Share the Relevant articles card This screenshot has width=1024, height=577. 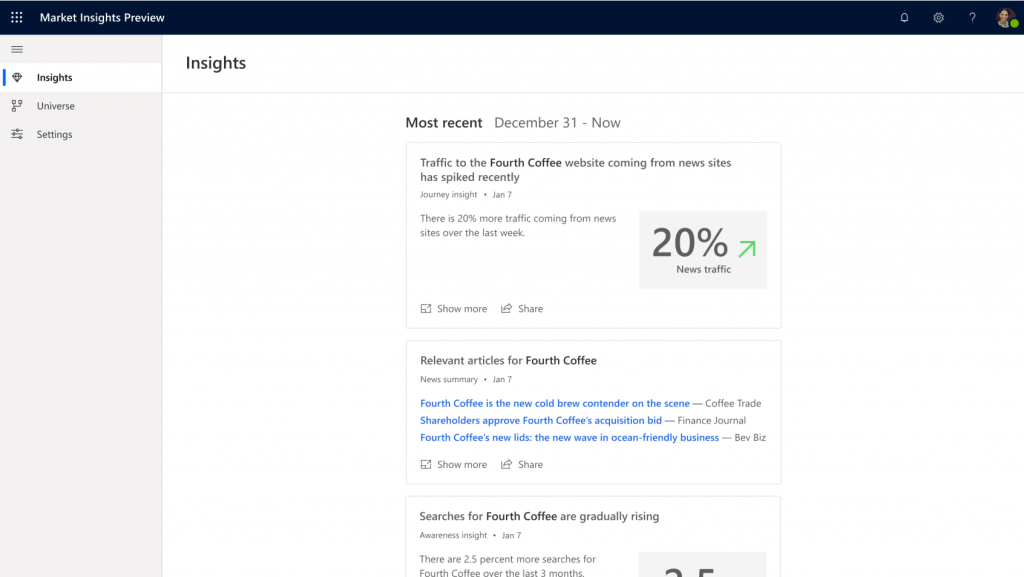[522, 464]
